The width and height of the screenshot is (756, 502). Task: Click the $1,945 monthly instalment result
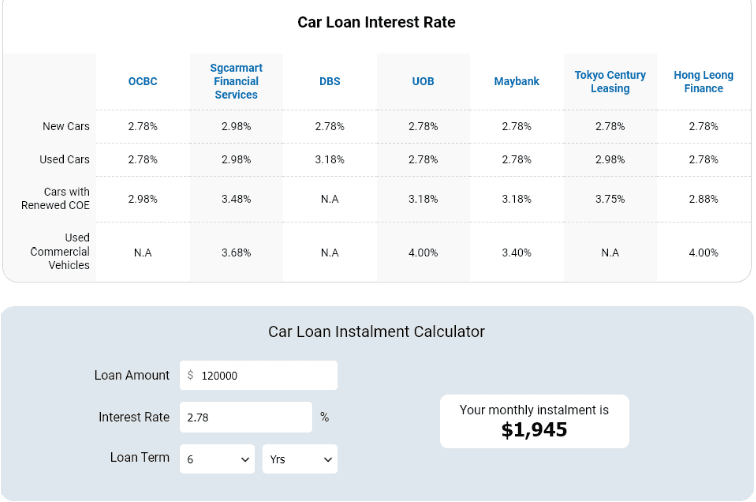pyautogui.click(x=534, y=430)
